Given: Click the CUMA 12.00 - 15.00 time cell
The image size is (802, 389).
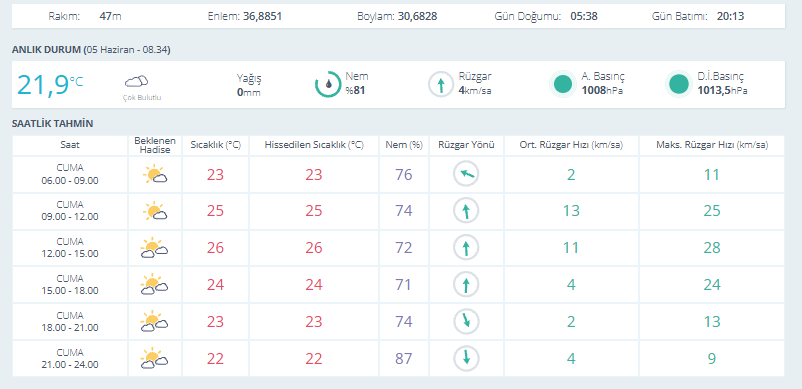Looking at the screenshot, I should (70, 248).
